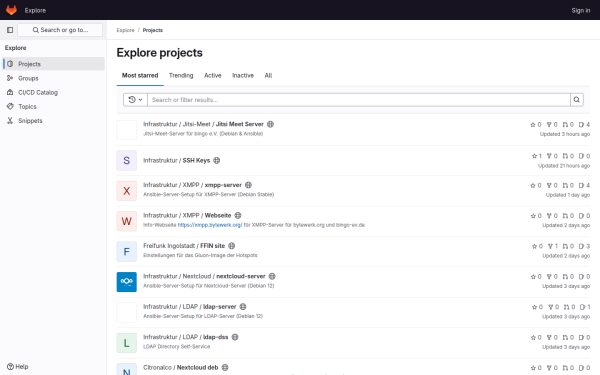Focus the Search or filter results field

[359, 100]
